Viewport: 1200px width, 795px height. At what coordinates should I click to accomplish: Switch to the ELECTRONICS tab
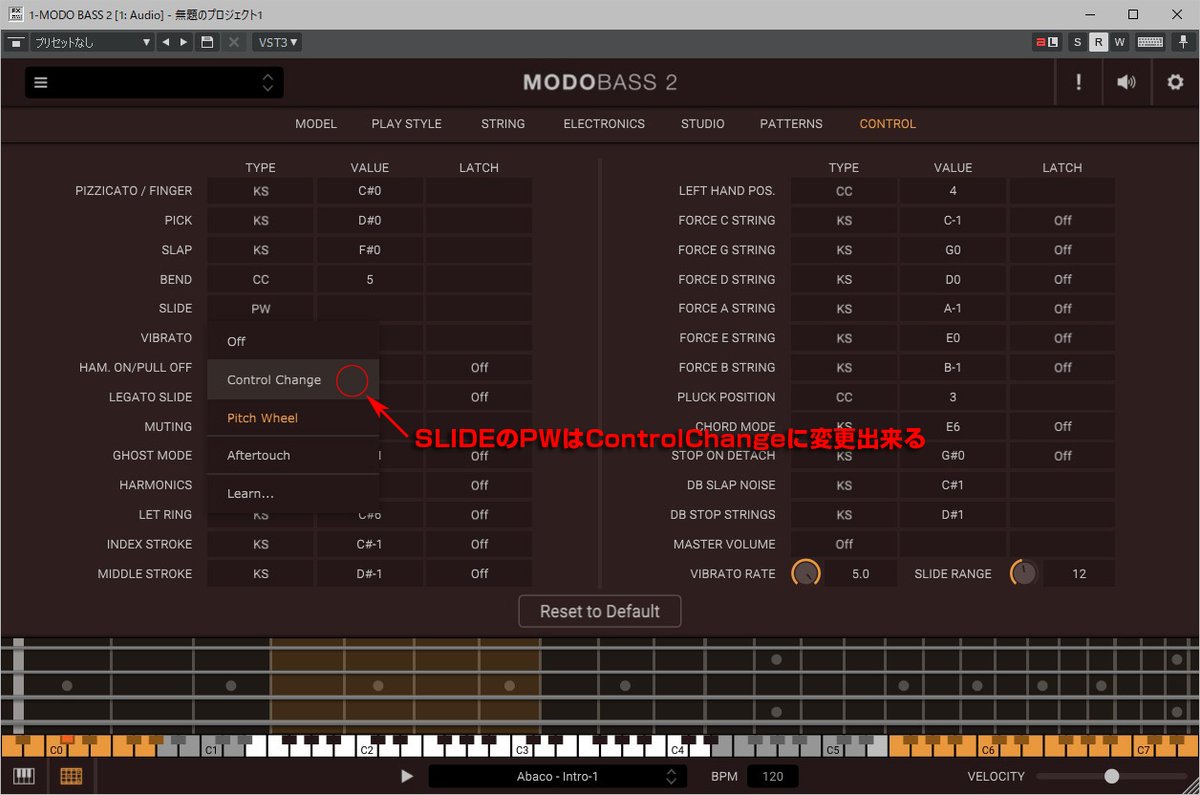[604, 124]
